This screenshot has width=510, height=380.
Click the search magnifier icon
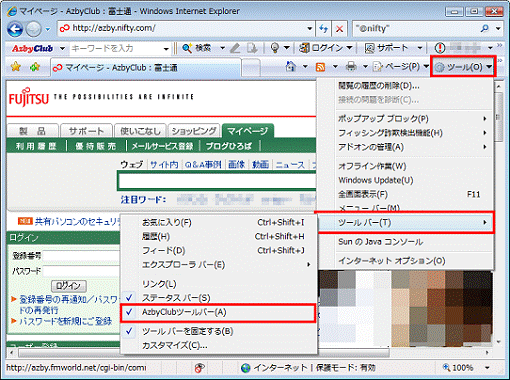click(485, 29)
